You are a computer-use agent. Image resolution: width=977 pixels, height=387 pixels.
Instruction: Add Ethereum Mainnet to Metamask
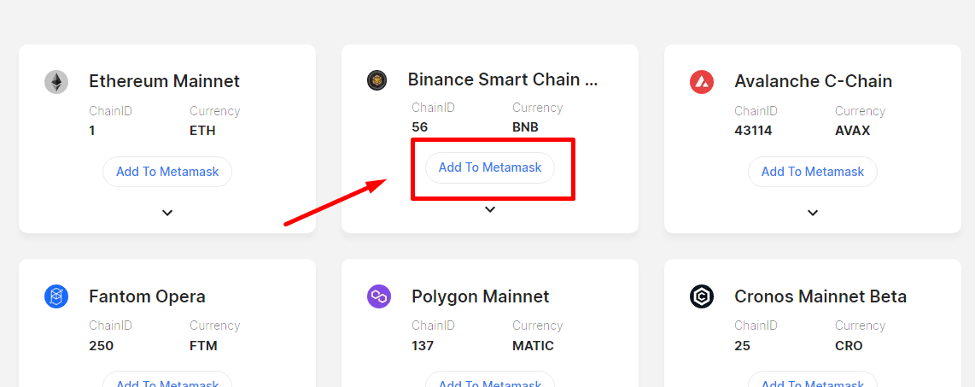(167, 171)
